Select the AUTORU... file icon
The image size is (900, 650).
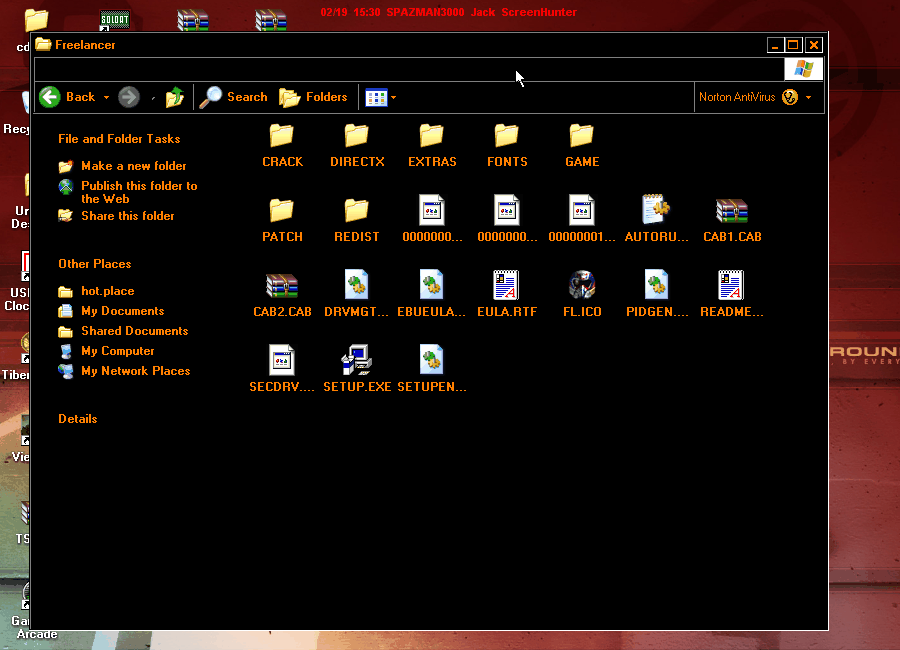click(656, 220)
